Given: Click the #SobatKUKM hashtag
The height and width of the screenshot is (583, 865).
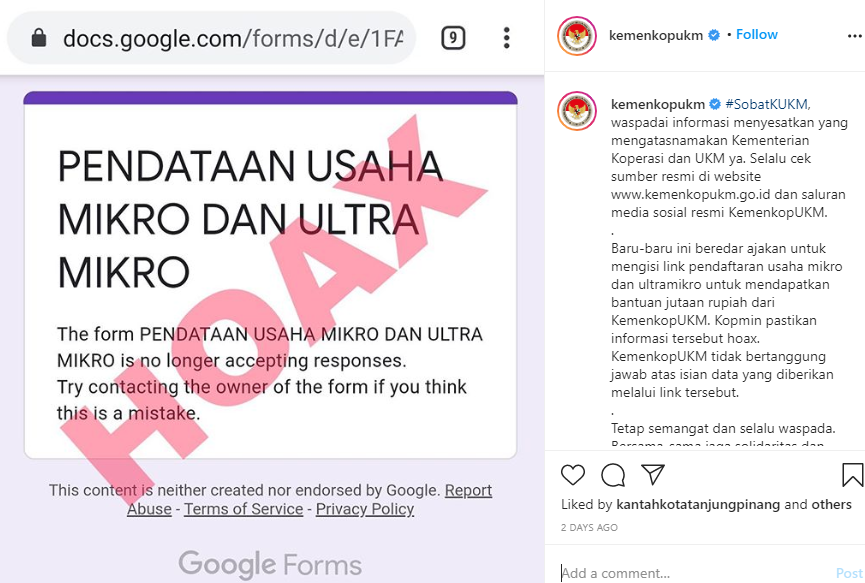Looking at the screenshot, I should coord(768,104).
